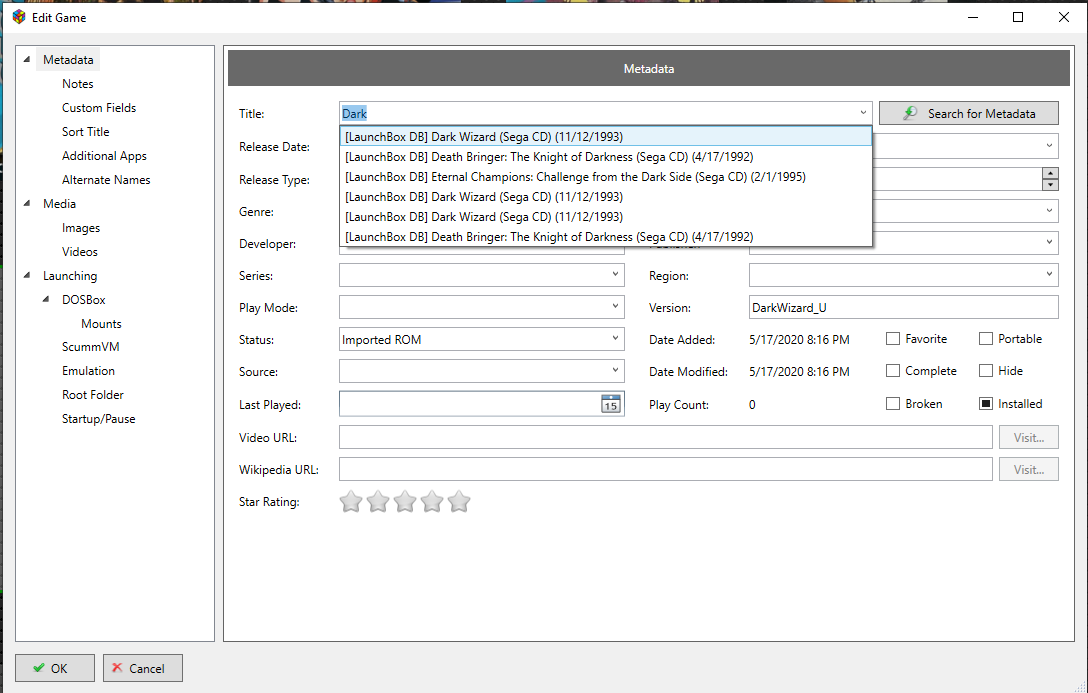This screenshot has width=1088, height=693.
Task: Click the Wikipedia URL input field
Action: click(x=665, y=470)
